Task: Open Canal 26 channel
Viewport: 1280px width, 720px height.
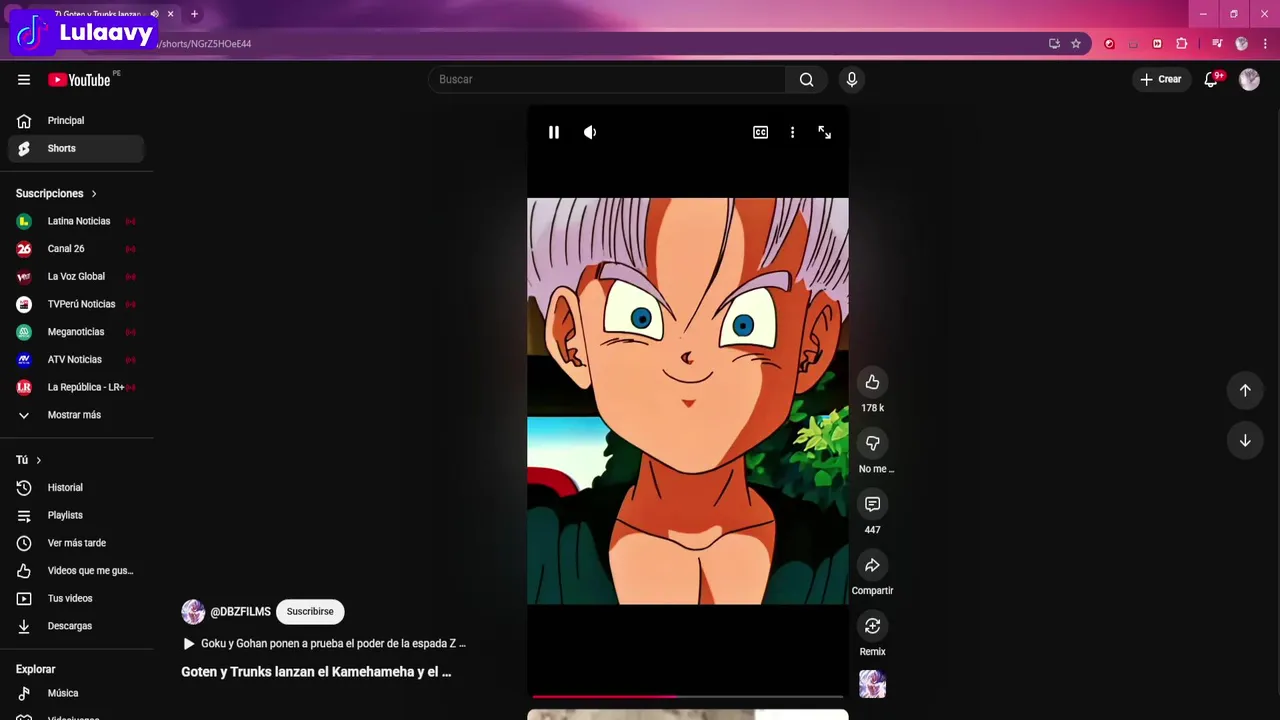Action: pyautogui.click(x=76, y=249)
